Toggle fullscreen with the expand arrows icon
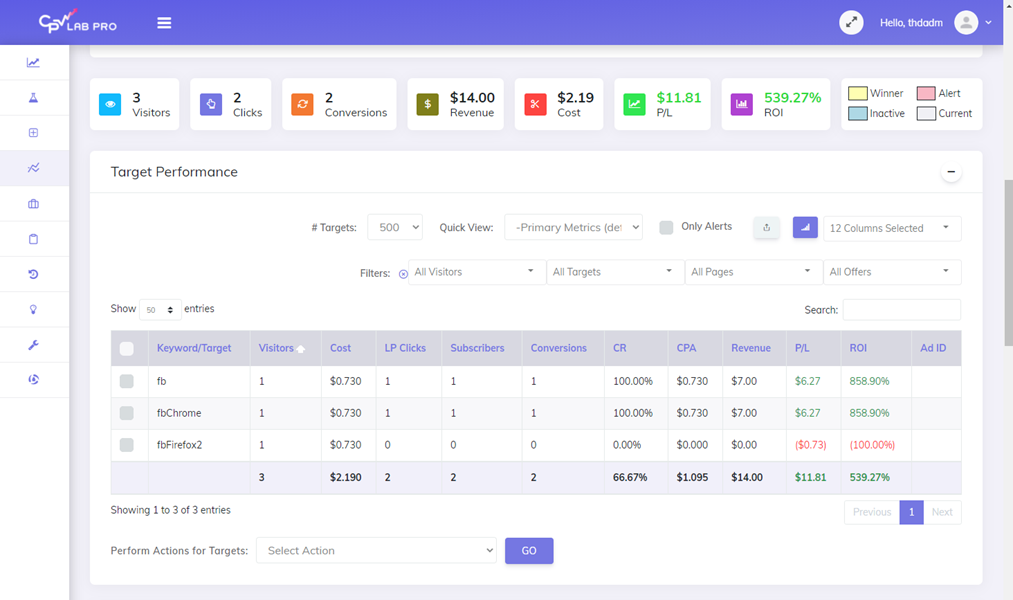This screenshot has width=1013, height=600. coord(851,21)
